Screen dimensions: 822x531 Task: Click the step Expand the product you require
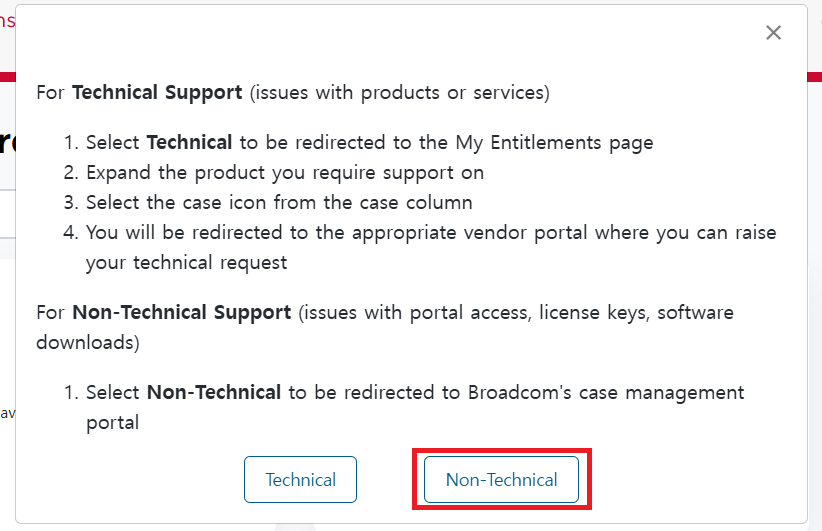pyautogui.click(x=285, y=172)
